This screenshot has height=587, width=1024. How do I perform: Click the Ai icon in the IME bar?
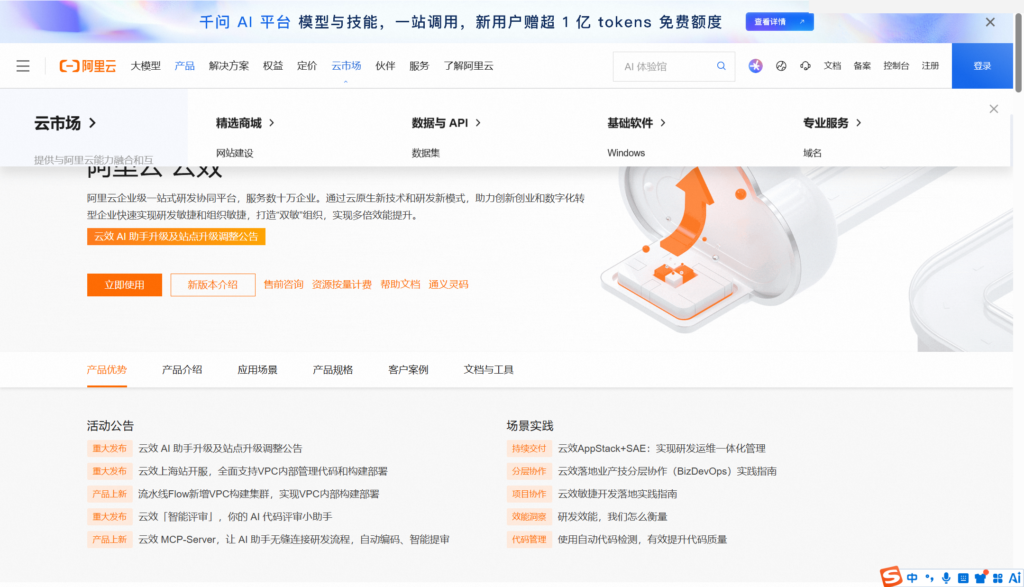tap(1014, 578)
